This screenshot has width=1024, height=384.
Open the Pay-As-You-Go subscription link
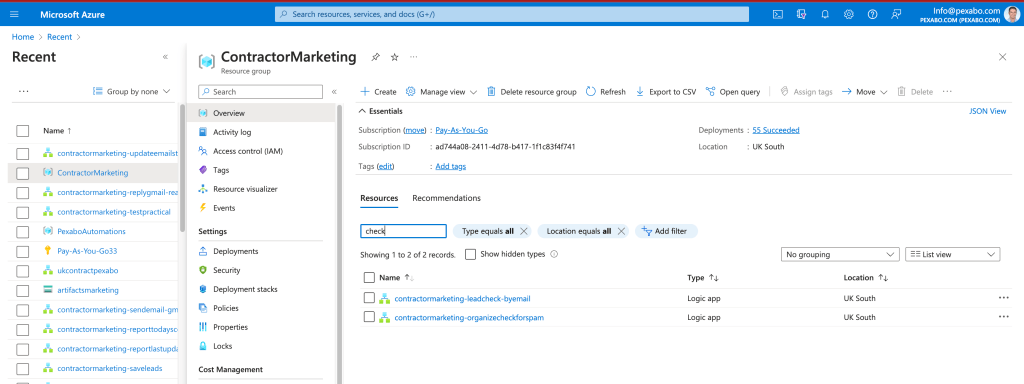pos(462,130)
